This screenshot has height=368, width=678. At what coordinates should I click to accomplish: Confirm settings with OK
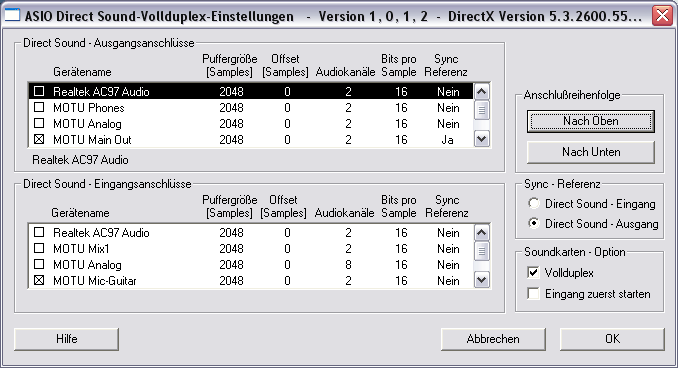click(612, 339)
